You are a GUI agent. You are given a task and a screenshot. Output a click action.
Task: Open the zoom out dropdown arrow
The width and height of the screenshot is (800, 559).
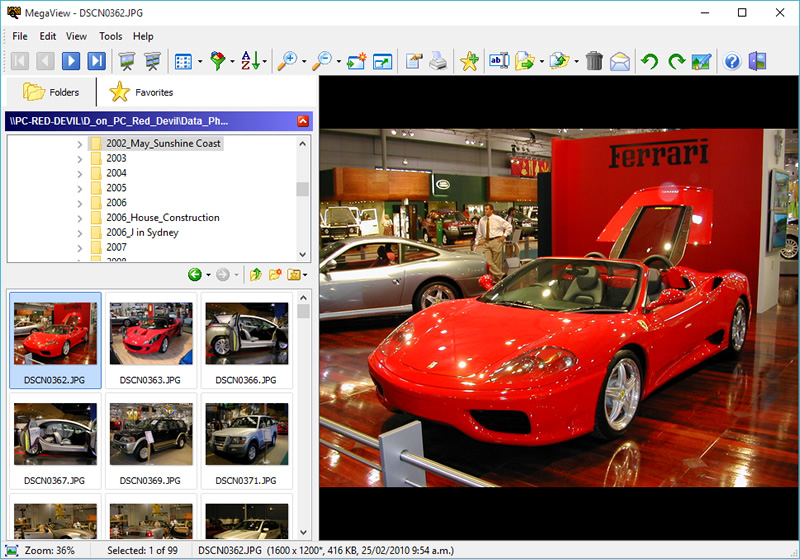click(339, 62)
